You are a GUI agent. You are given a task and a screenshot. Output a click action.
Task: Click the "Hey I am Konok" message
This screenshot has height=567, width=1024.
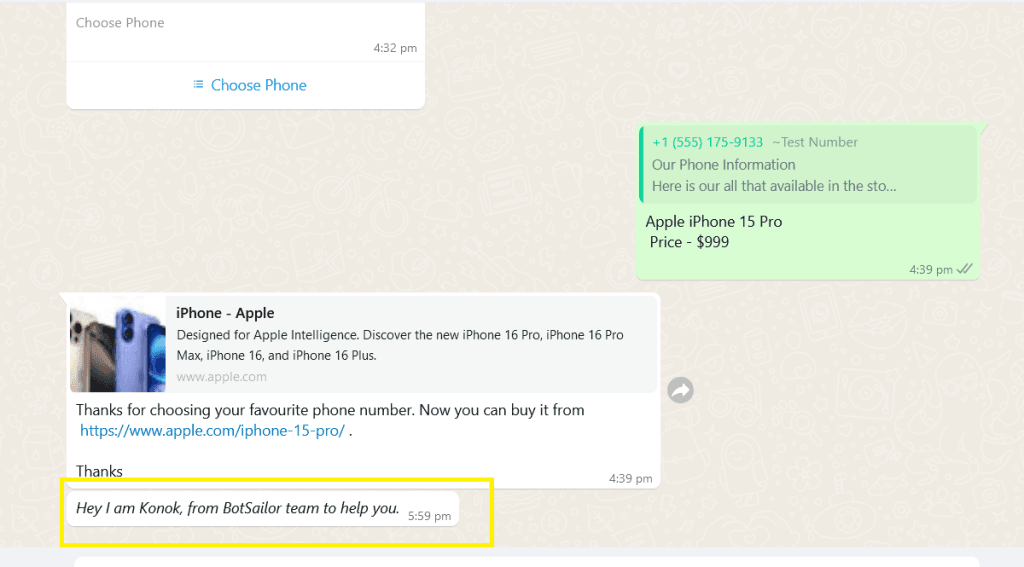pos(237,508)
